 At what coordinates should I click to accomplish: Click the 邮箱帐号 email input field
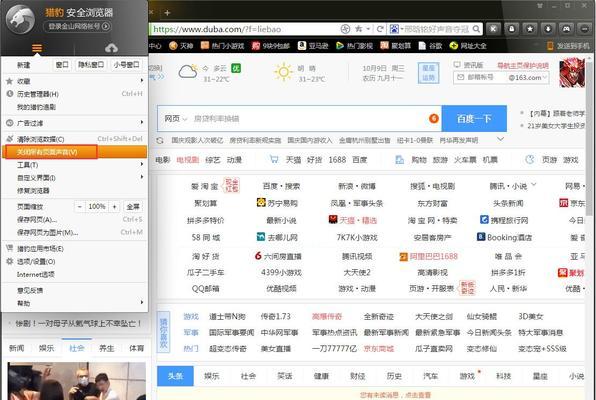[x=481, y=77]
